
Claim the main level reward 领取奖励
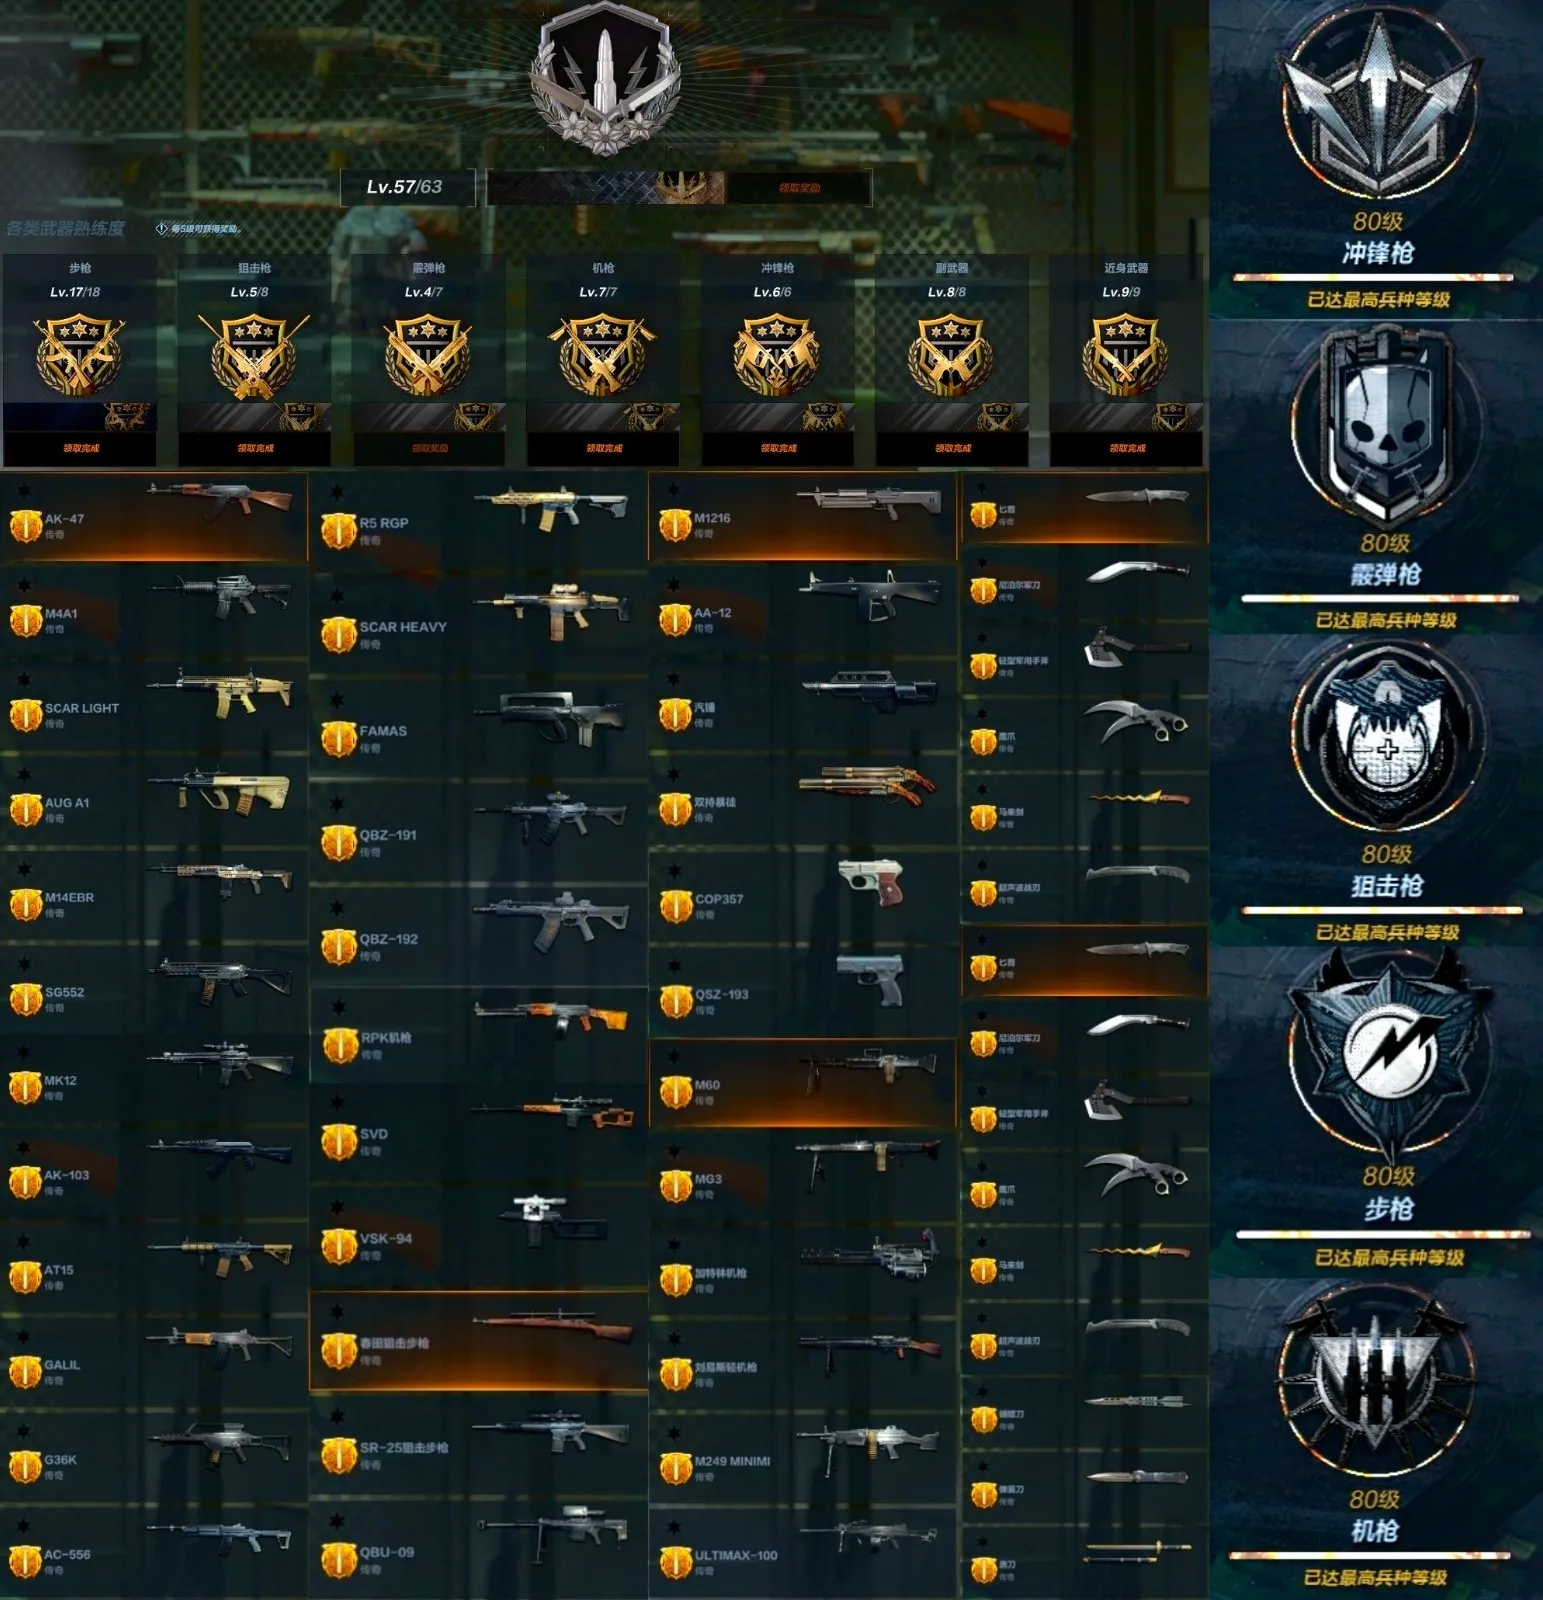tap(799, 188)
